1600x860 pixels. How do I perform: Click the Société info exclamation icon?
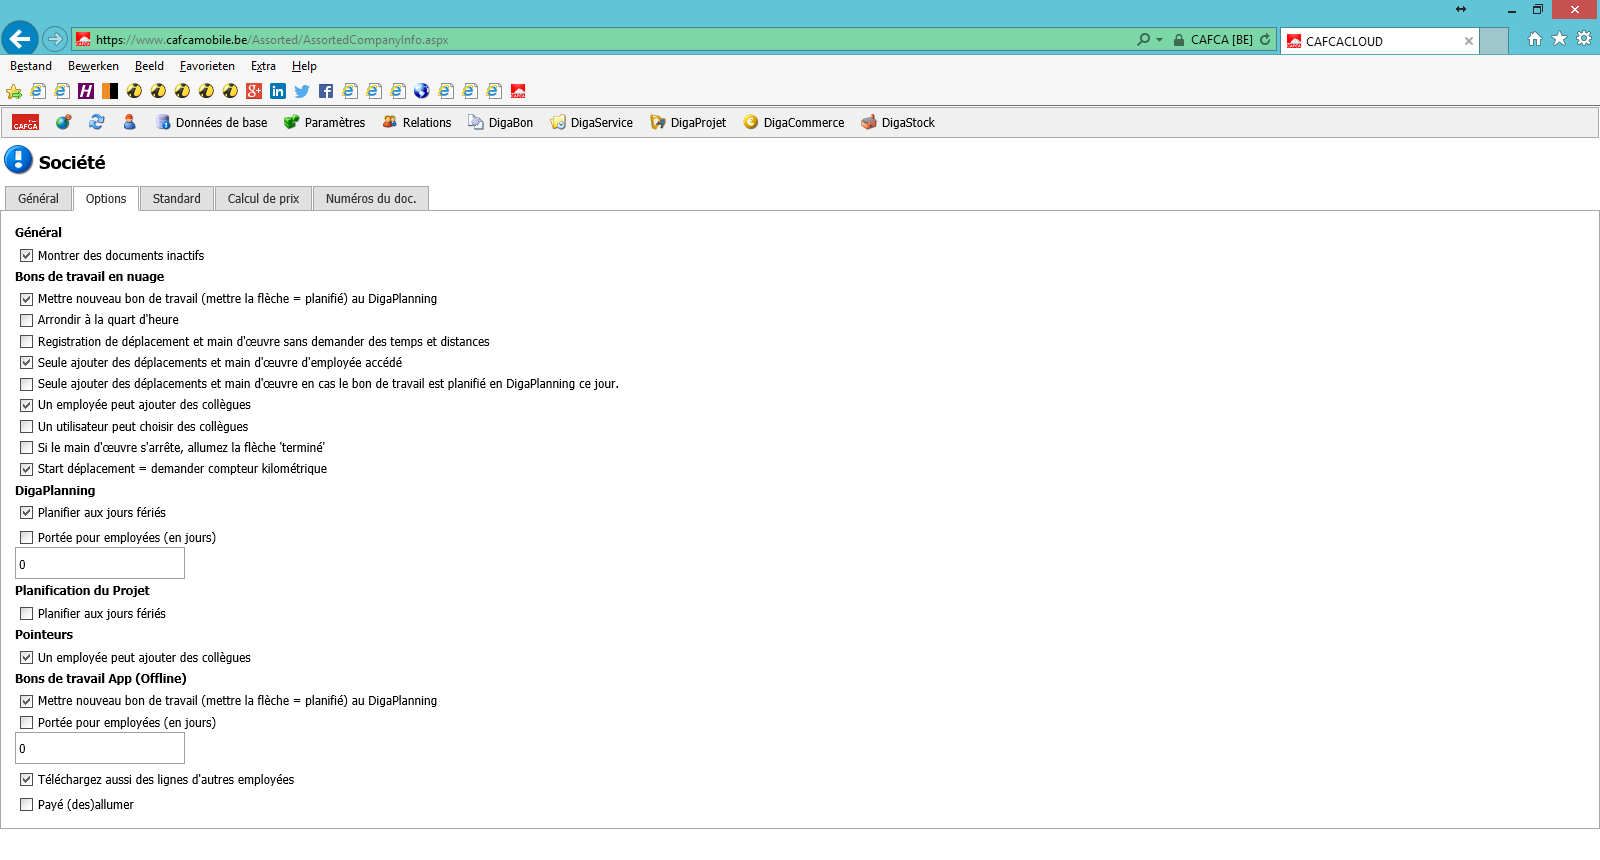coord(18,160)
